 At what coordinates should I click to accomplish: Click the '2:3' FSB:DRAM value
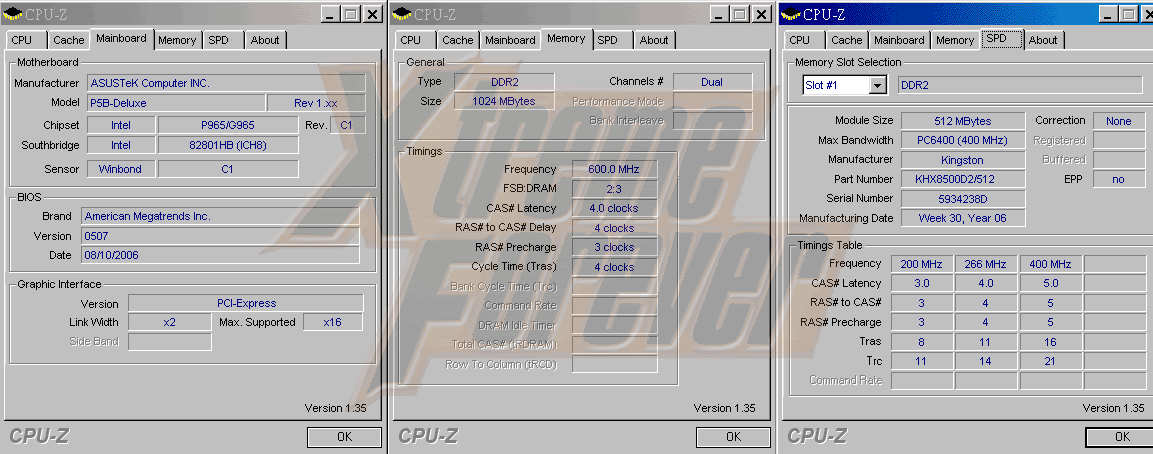pos(614,189)
